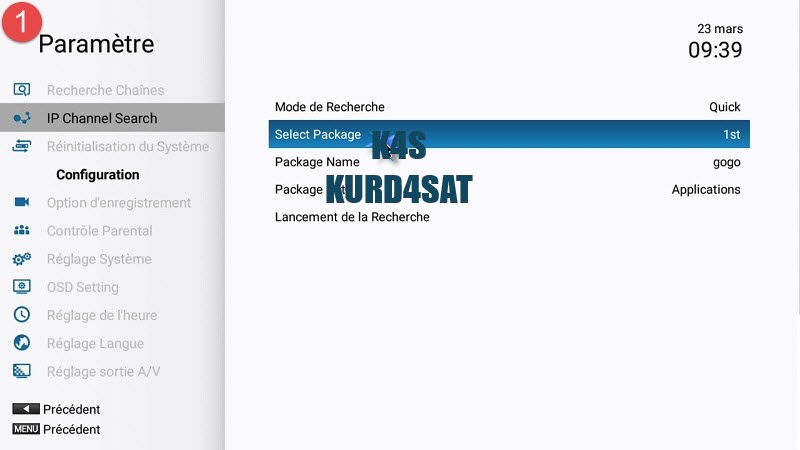The image size is (800, 450).
Task: Click the Réglage sortie A/V icon
Action: click(21, 371)
